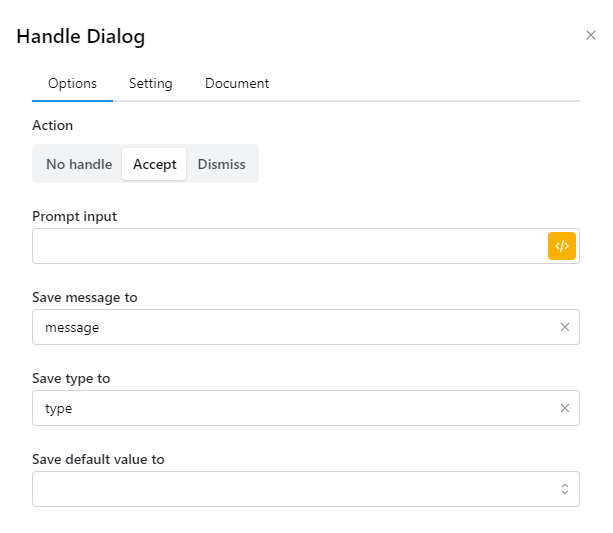Choose the Accept action option
The height and width of the screenshot is (533, 613).
pos(154,164)
